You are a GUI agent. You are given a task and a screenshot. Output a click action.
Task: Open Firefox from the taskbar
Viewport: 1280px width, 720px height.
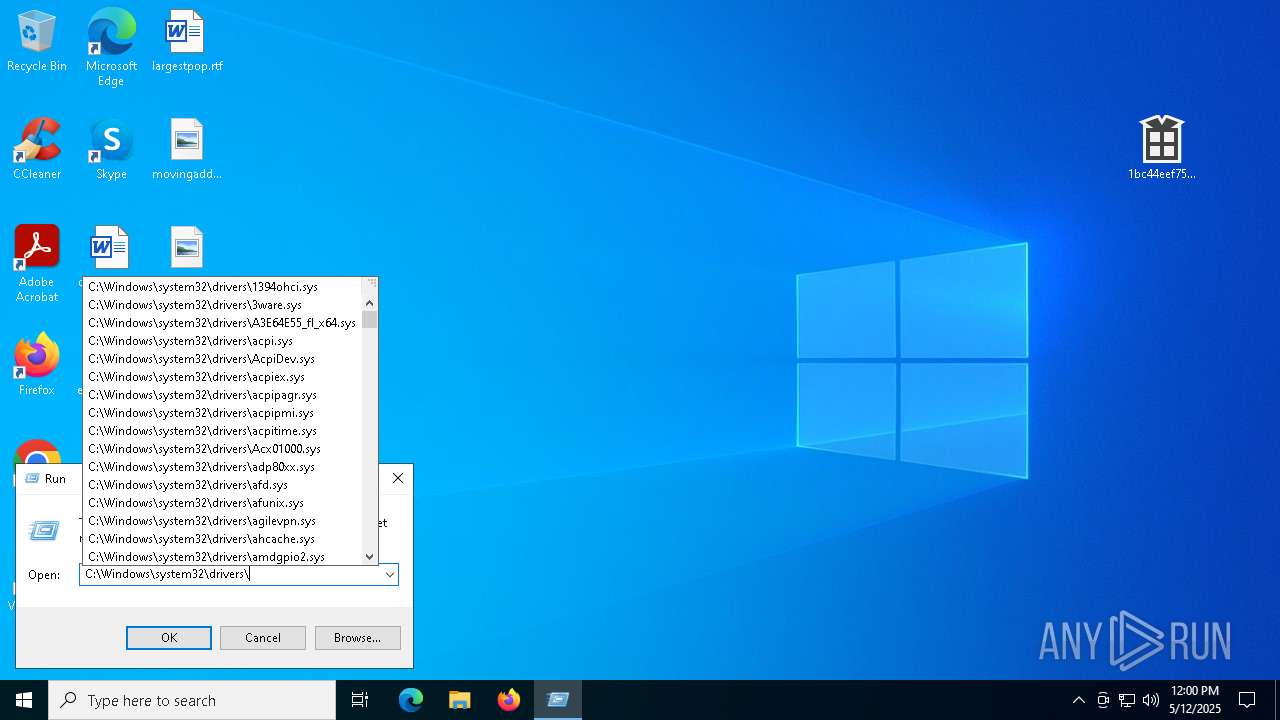pos(509,700)
